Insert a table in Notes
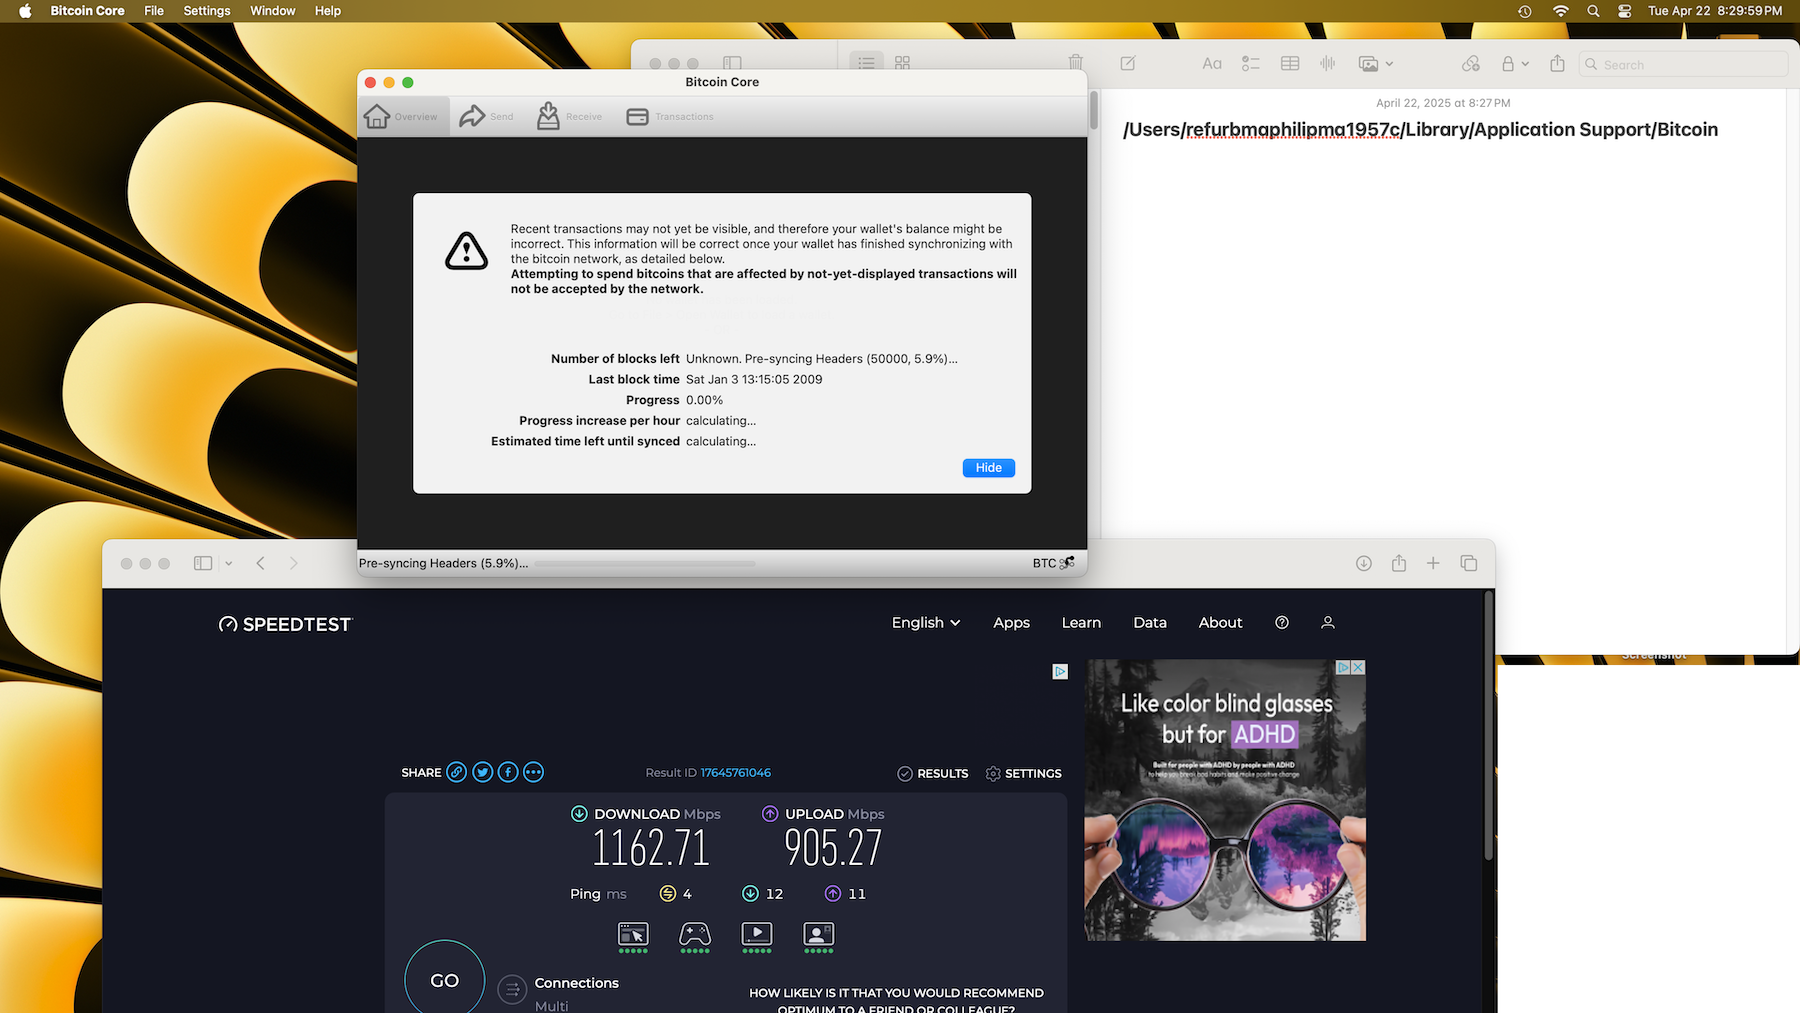The height and width of the screenshot is (1013, 1800). point(1290,64)
